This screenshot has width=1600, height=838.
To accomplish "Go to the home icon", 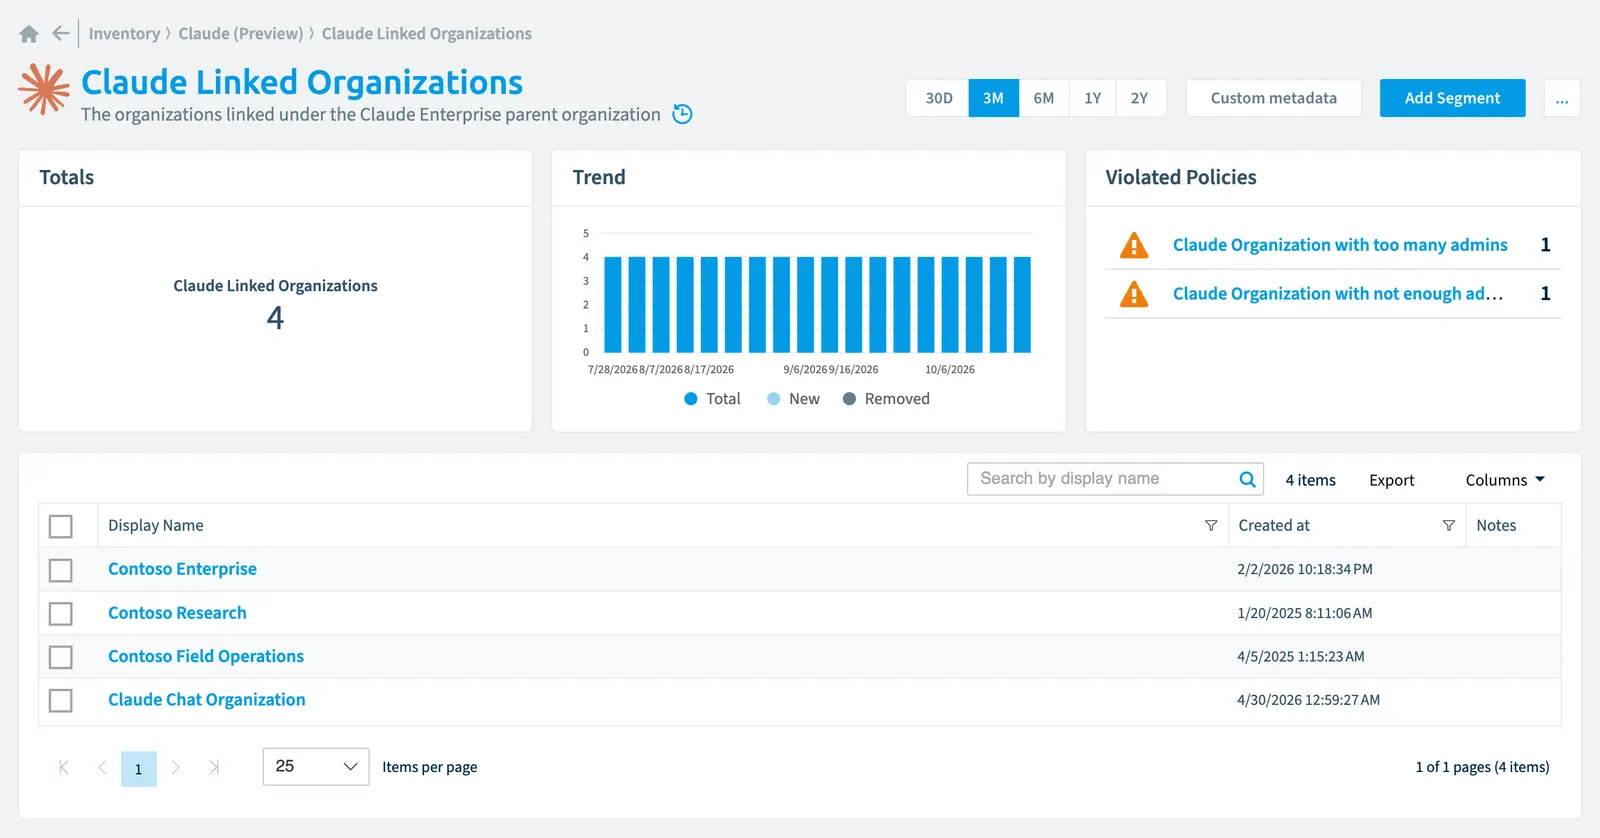I will click(x=29, y=34).
